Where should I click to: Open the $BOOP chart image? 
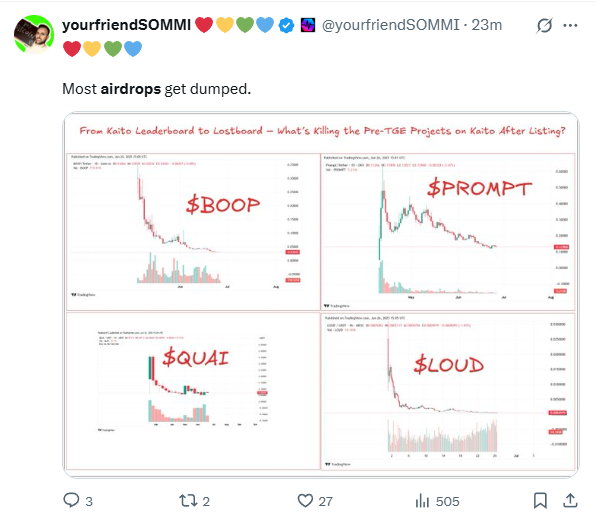193,231
